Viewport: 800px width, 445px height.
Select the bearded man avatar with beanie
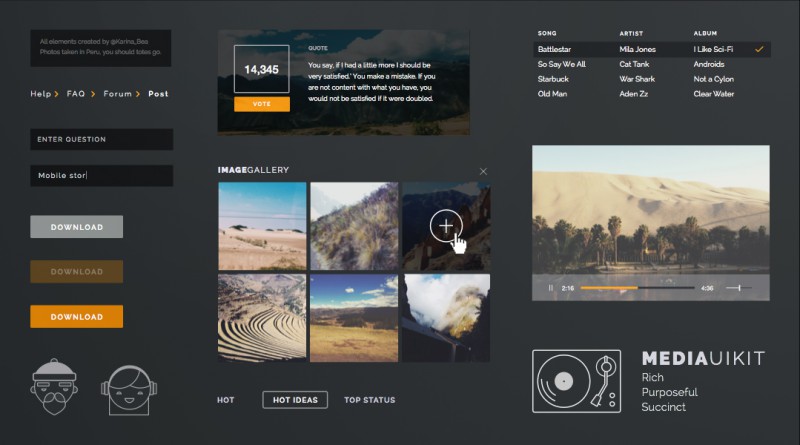[52, 386]
